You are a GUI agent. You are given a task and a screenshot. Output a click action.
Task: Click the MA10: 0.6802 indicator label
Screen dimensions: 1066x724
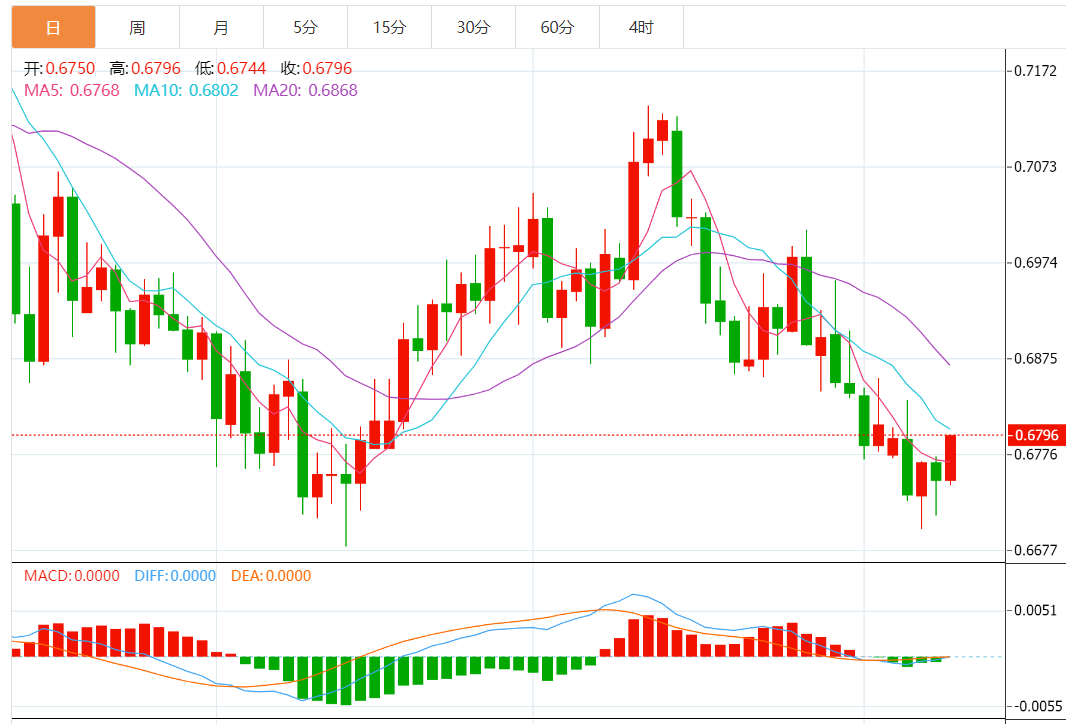pos(186,90)
